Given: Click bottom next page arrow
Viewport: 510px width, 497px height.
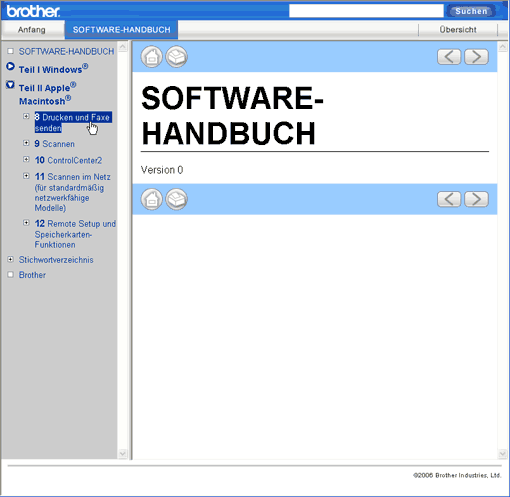Looking at the screenshot, I should (476, 199).
